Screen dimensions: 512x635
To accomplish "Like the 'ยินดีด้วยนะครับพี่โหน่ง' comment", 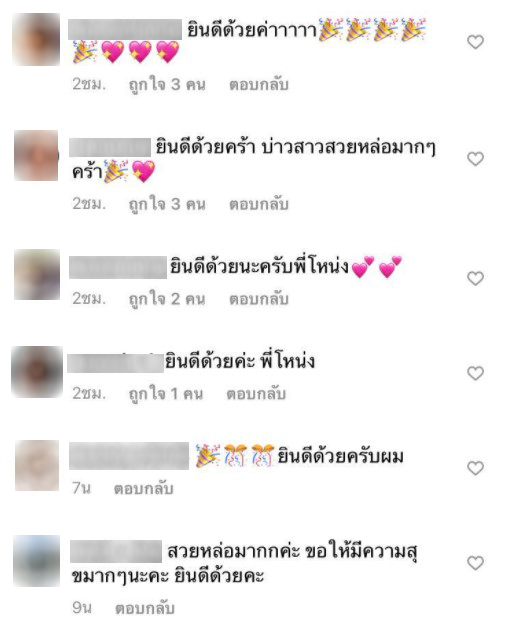I will 476,278.
